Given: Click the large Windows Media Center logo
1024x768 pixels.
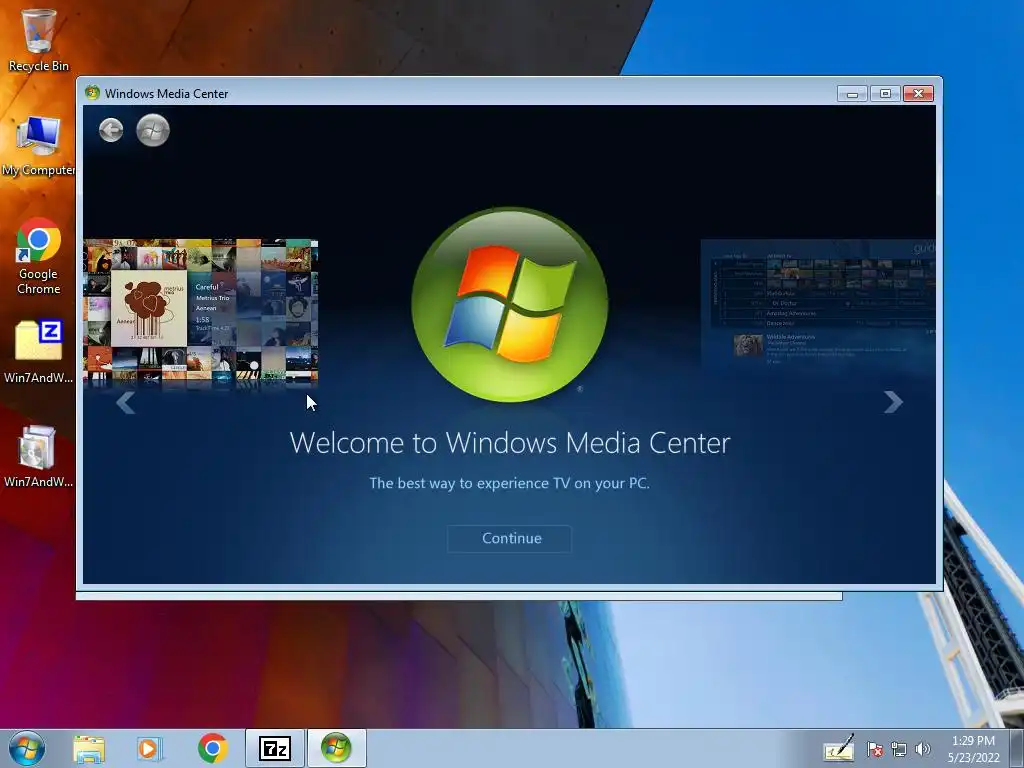Looking at the screenshot, I should click(509, 304).
